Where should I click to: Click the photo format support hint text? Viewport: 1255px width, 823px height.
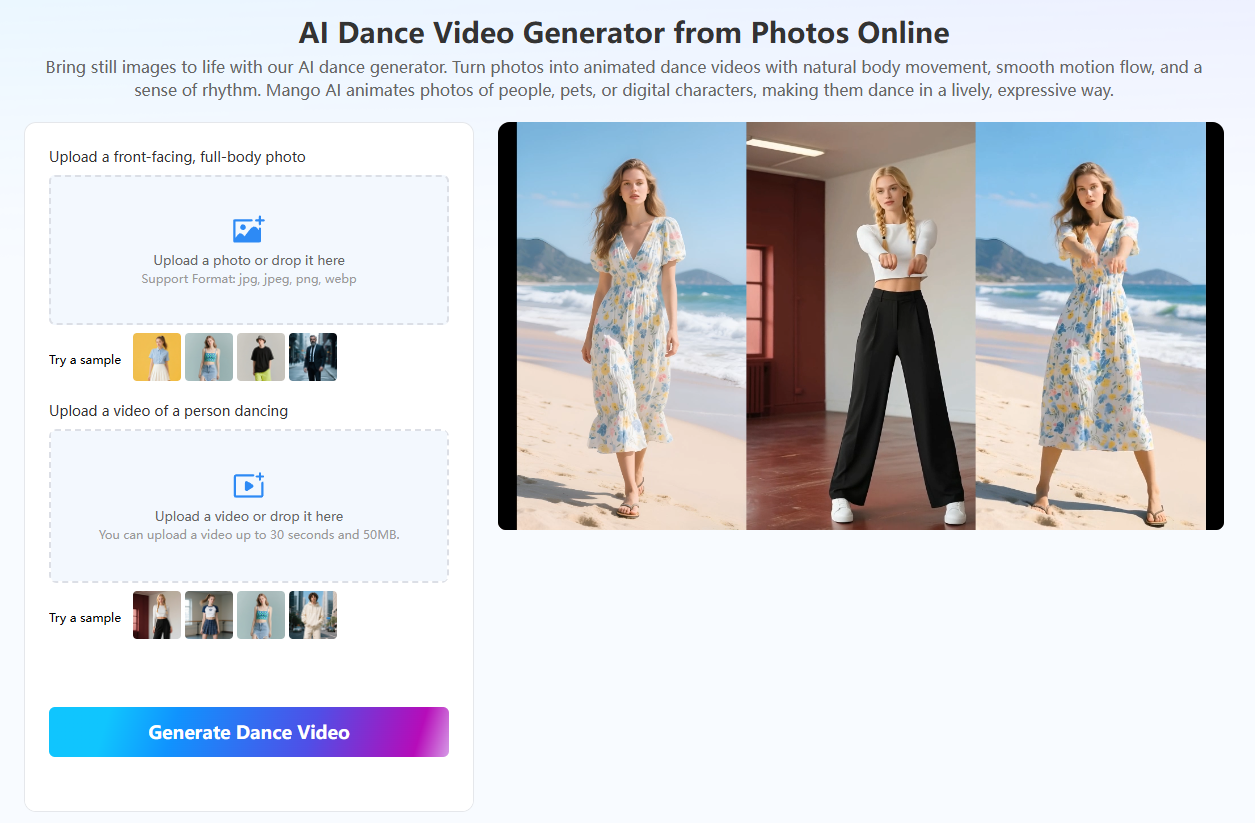pyautogui.click(x=249, y=279)
